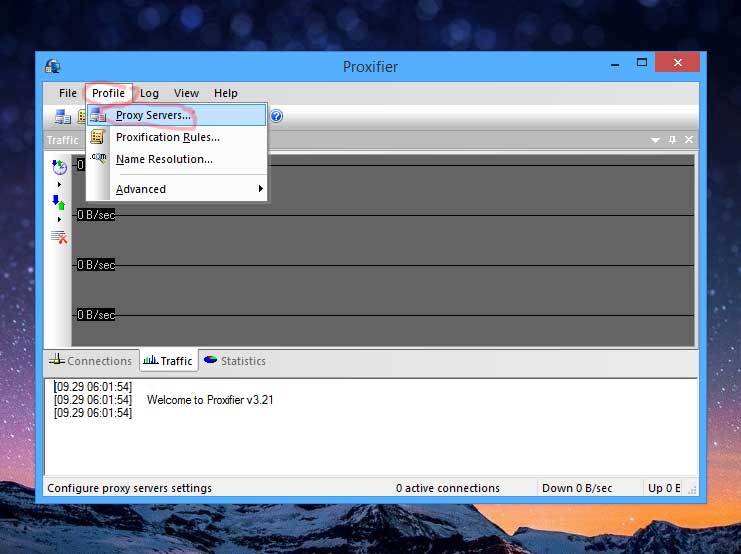Click the down/up arrows traffic direction icon
Screen dimensions: 741x554
click(59, 202)
